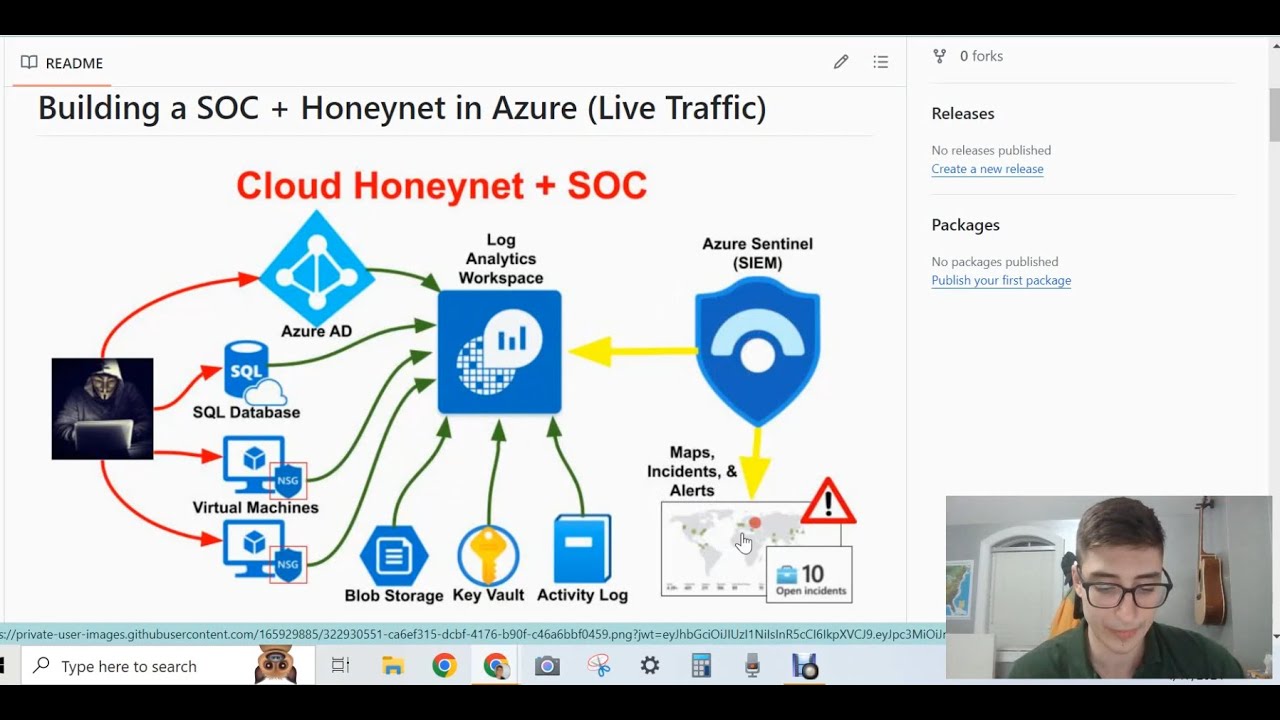The image size is (1280, 720).
Task: Click the owl icon in search box
Action: [x=275, y=665]
